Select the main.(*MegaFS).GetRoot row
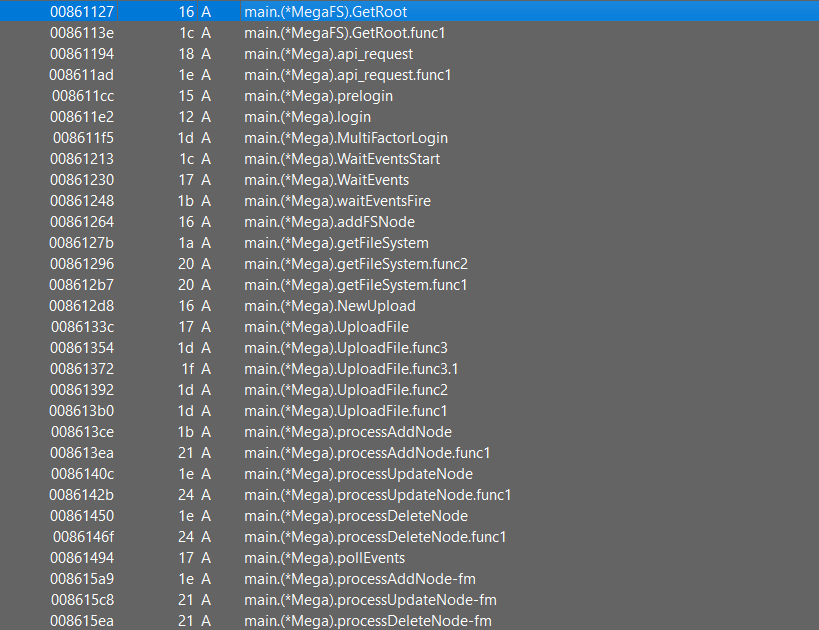 (x=410, y=11)
